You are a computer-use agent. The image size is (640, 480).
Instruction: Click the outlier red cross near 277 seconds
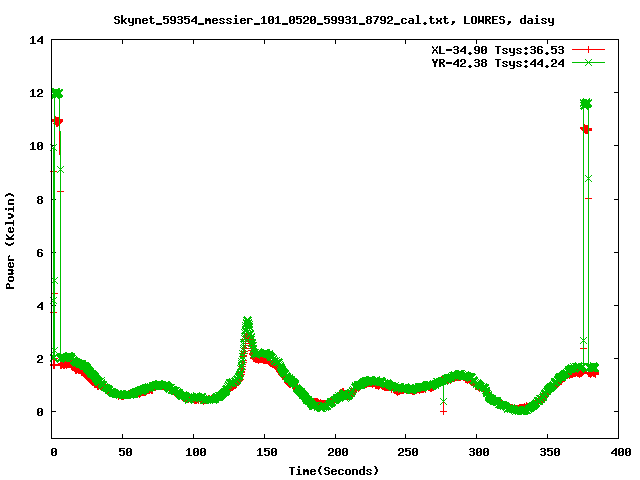pyautogui.click(x=444, y=411)
